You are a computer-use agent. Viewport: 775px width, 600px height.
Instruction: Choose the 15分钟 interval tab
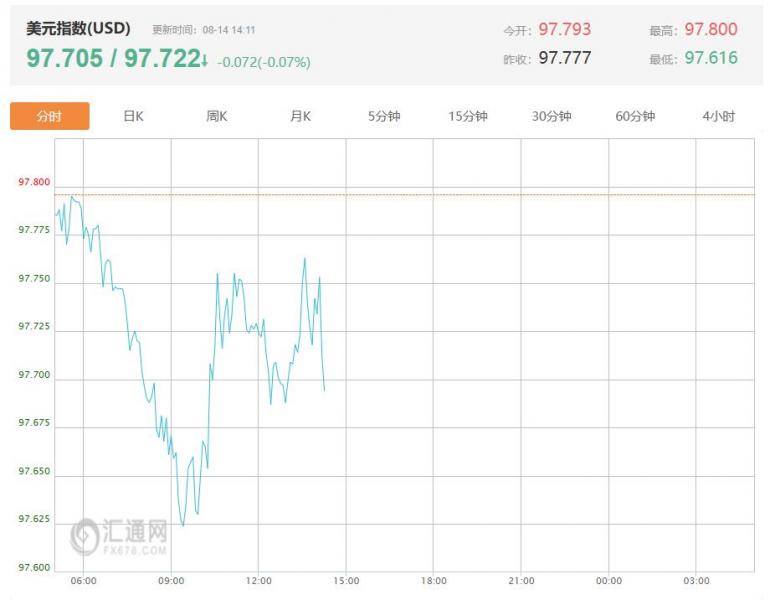coord(468,116)
